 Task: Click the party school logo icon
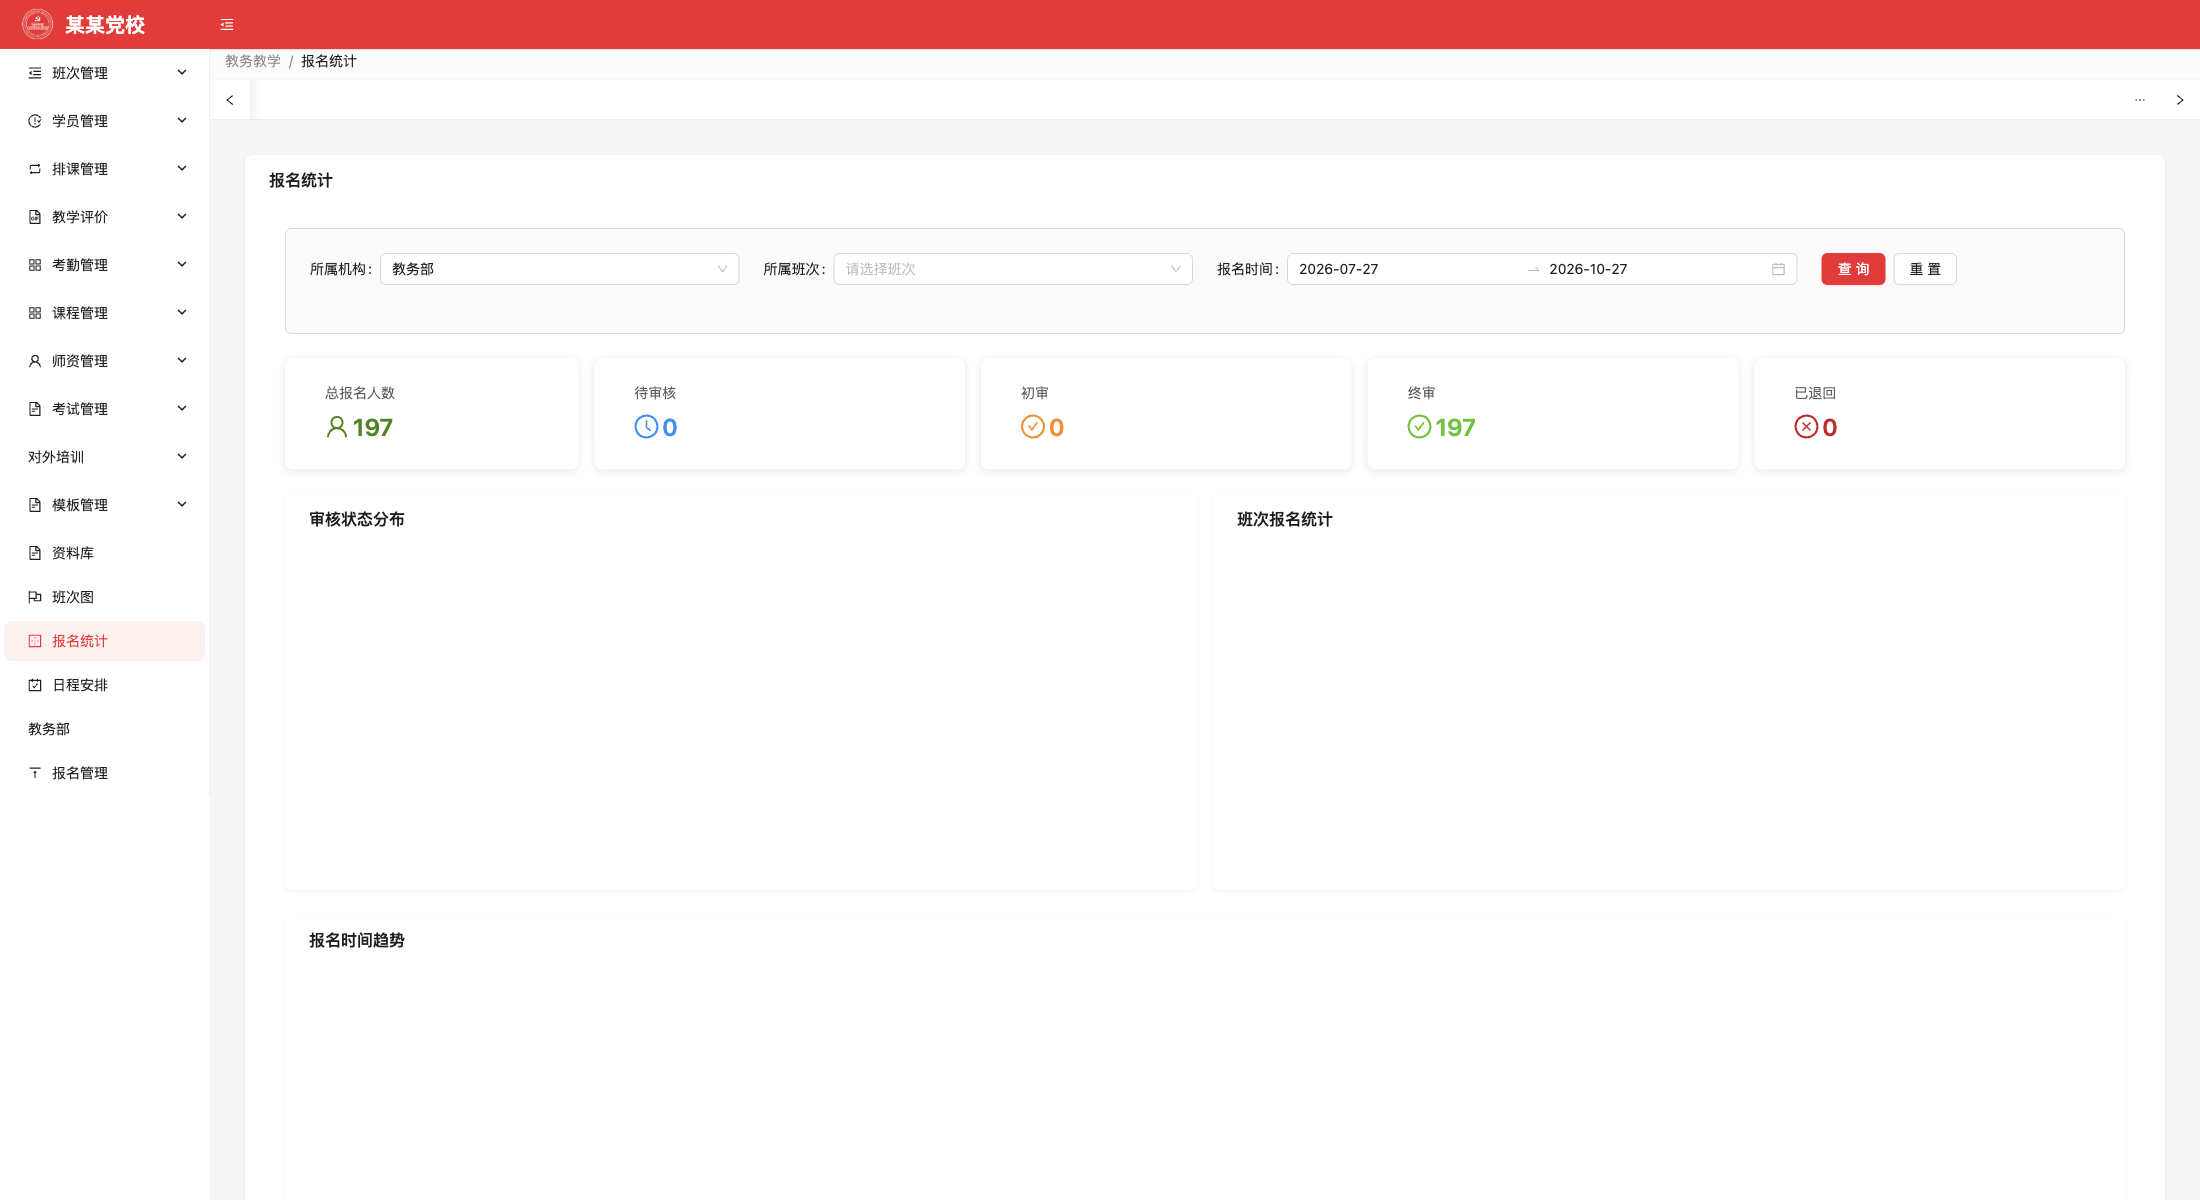(37, 24)
